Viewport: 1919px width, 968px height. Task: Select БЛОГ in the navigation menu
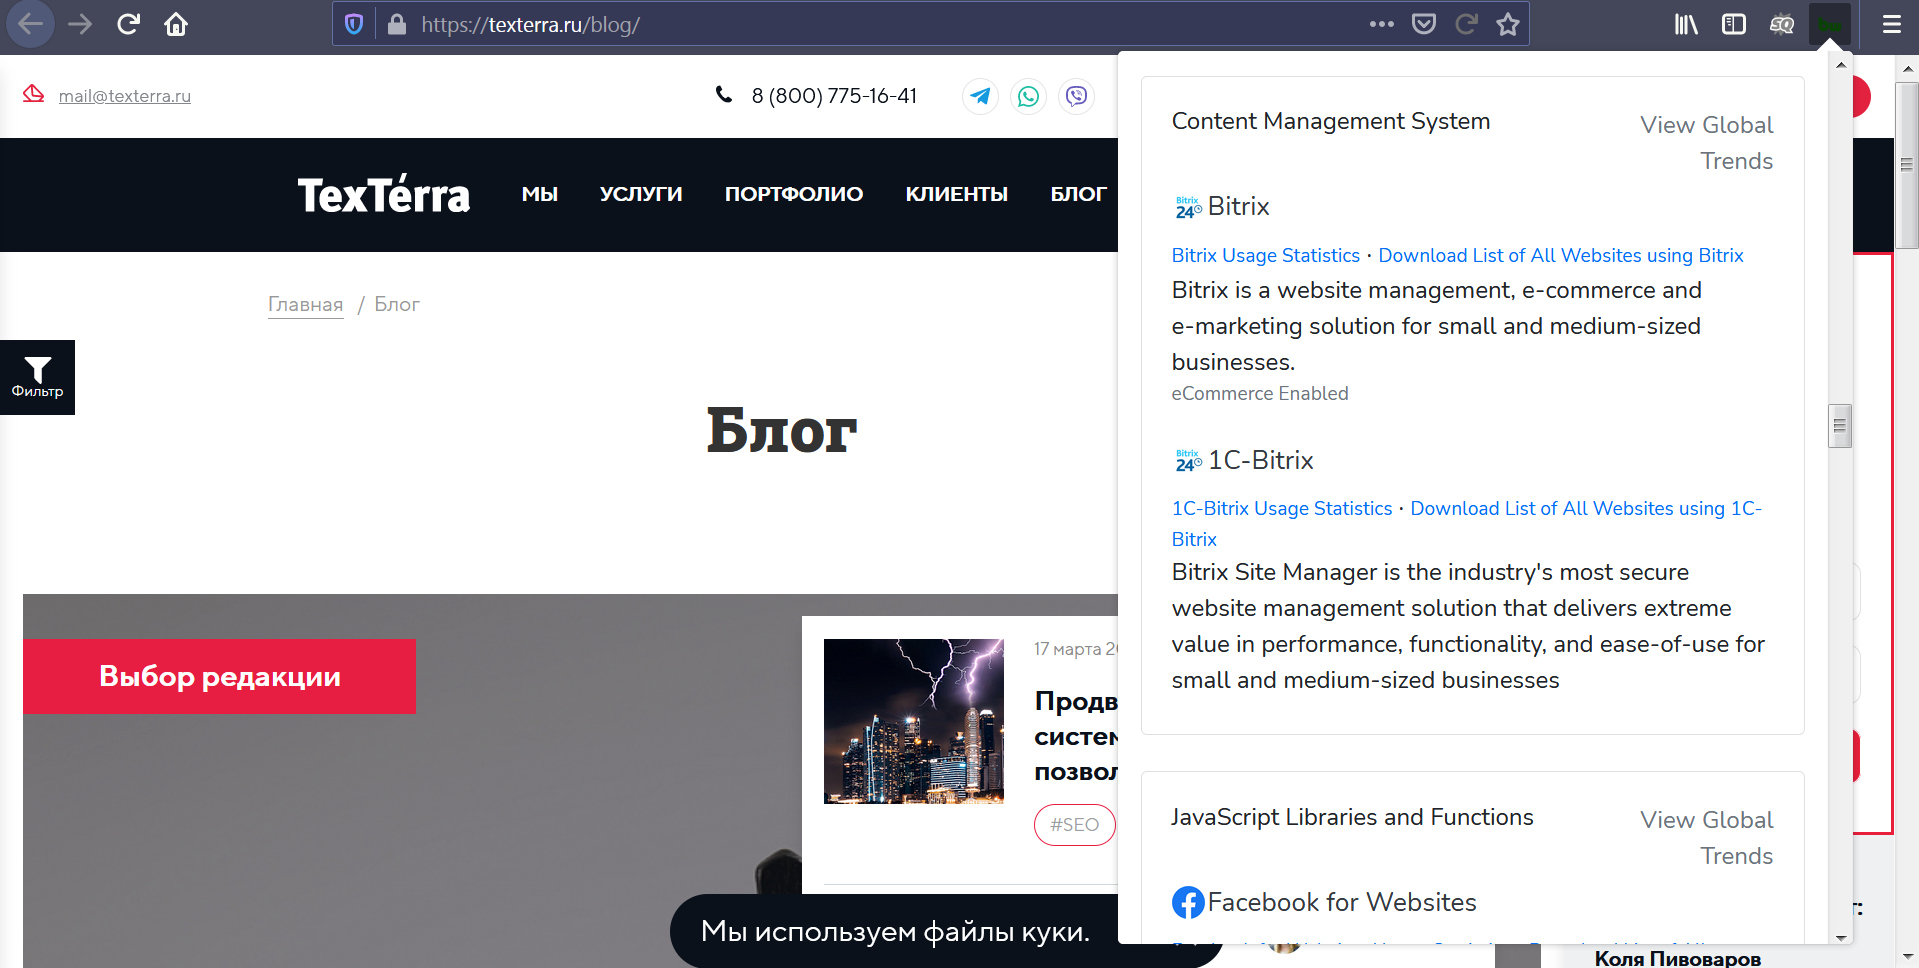[x=1078, y=194]
